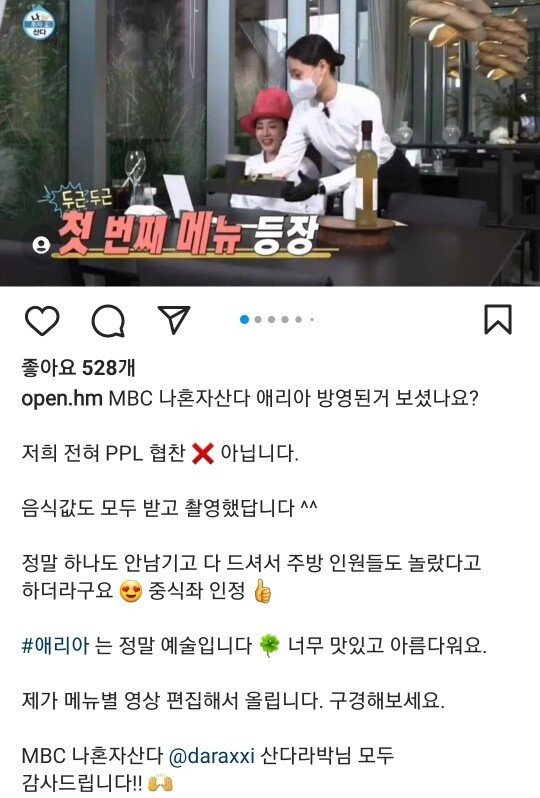Open the 좋아요 528개 likes list
The width and height of the screenshot is (540, 798).
click(78, 367)
